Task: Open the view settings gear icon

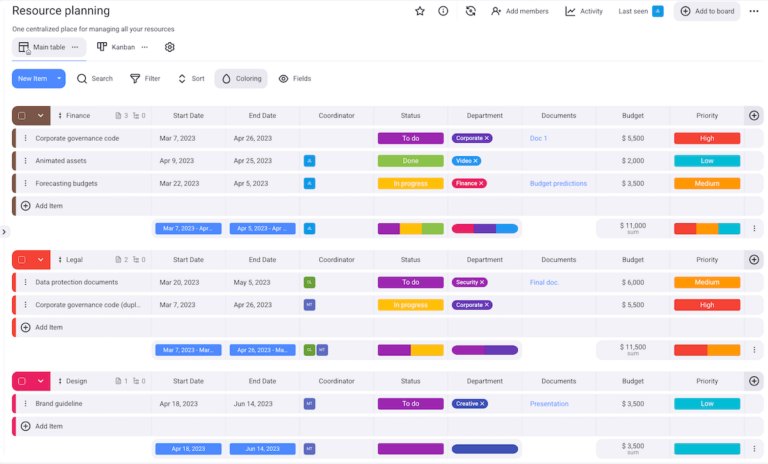Action: pyautogui.click(x=170, y=47)
